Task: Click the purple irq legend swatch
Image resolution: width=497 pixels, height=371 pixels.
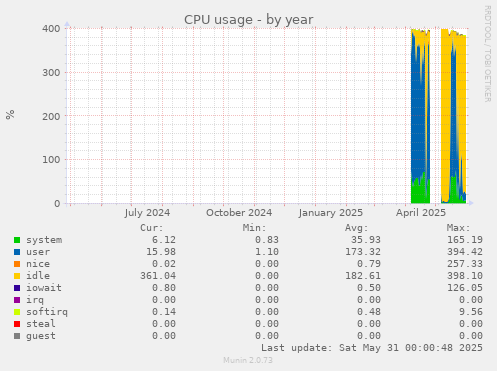Action: tap(17, 300)
